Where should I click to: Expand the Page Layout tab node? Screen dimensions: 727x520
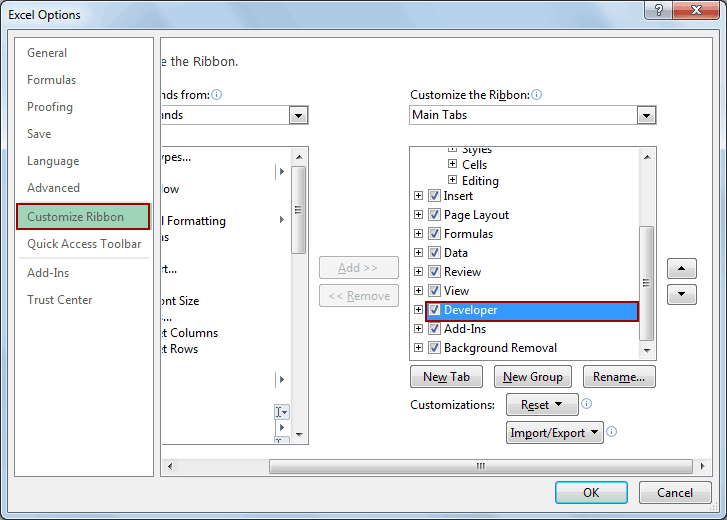[418, 215]
